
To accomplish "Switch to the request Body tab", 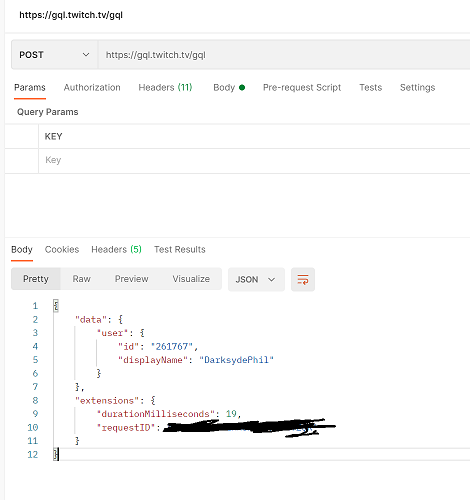I will (x=229, y=87).
